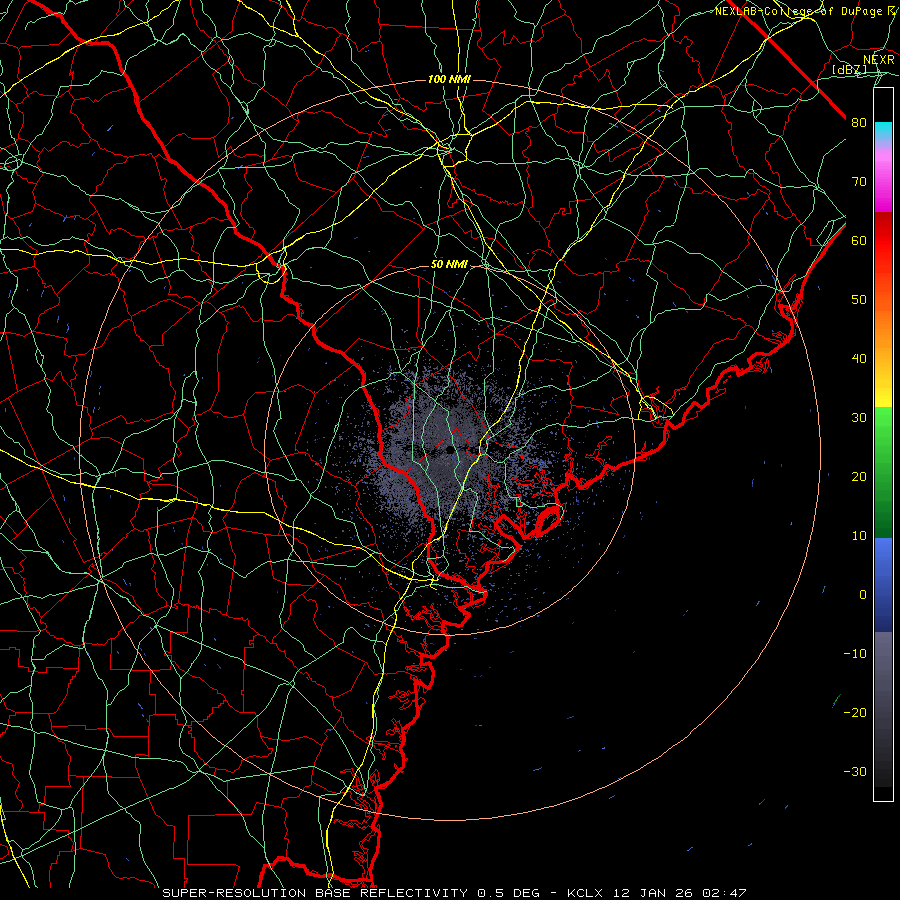Click the 40 value on dBZ scale
Viewport: 900px width, 900px height.
pos(859,359)
